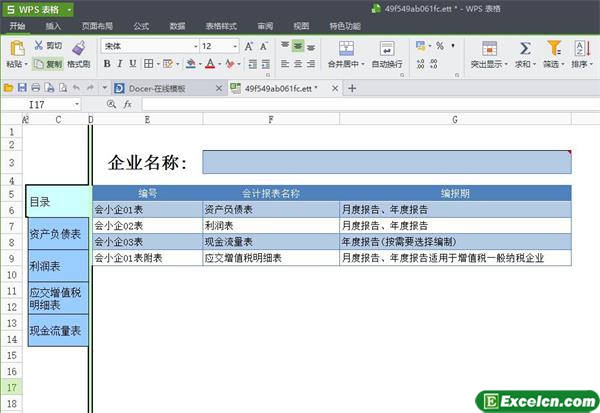The image size is (600, 413).
Task: Switch to the 审阅 ribbon tab
Action: [x=265, y=26]
